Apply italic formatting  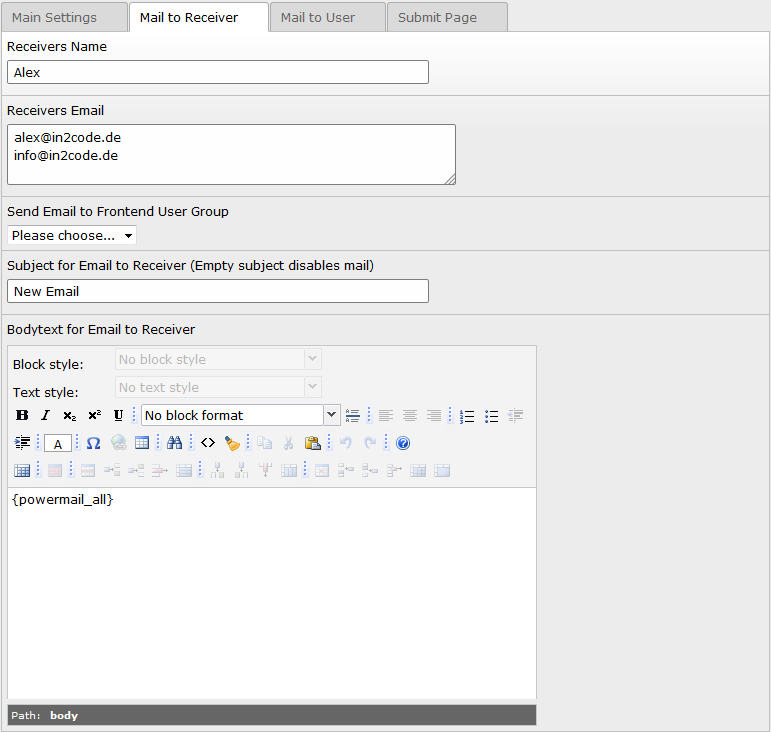pyautogui.click(x=45, y=415)
